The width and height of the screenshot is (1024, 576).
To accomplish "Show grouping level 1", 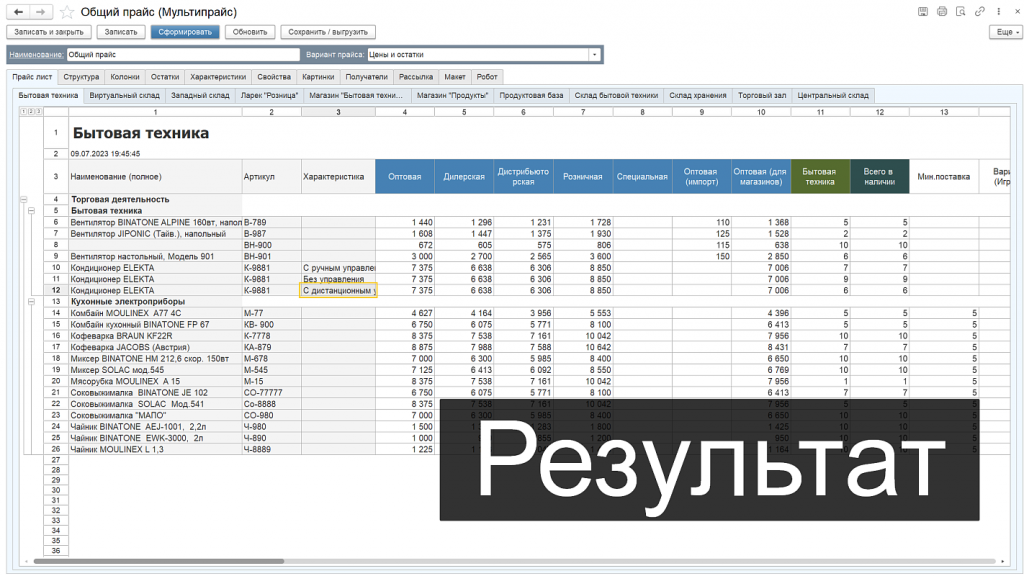I will (x=24, y=112).
